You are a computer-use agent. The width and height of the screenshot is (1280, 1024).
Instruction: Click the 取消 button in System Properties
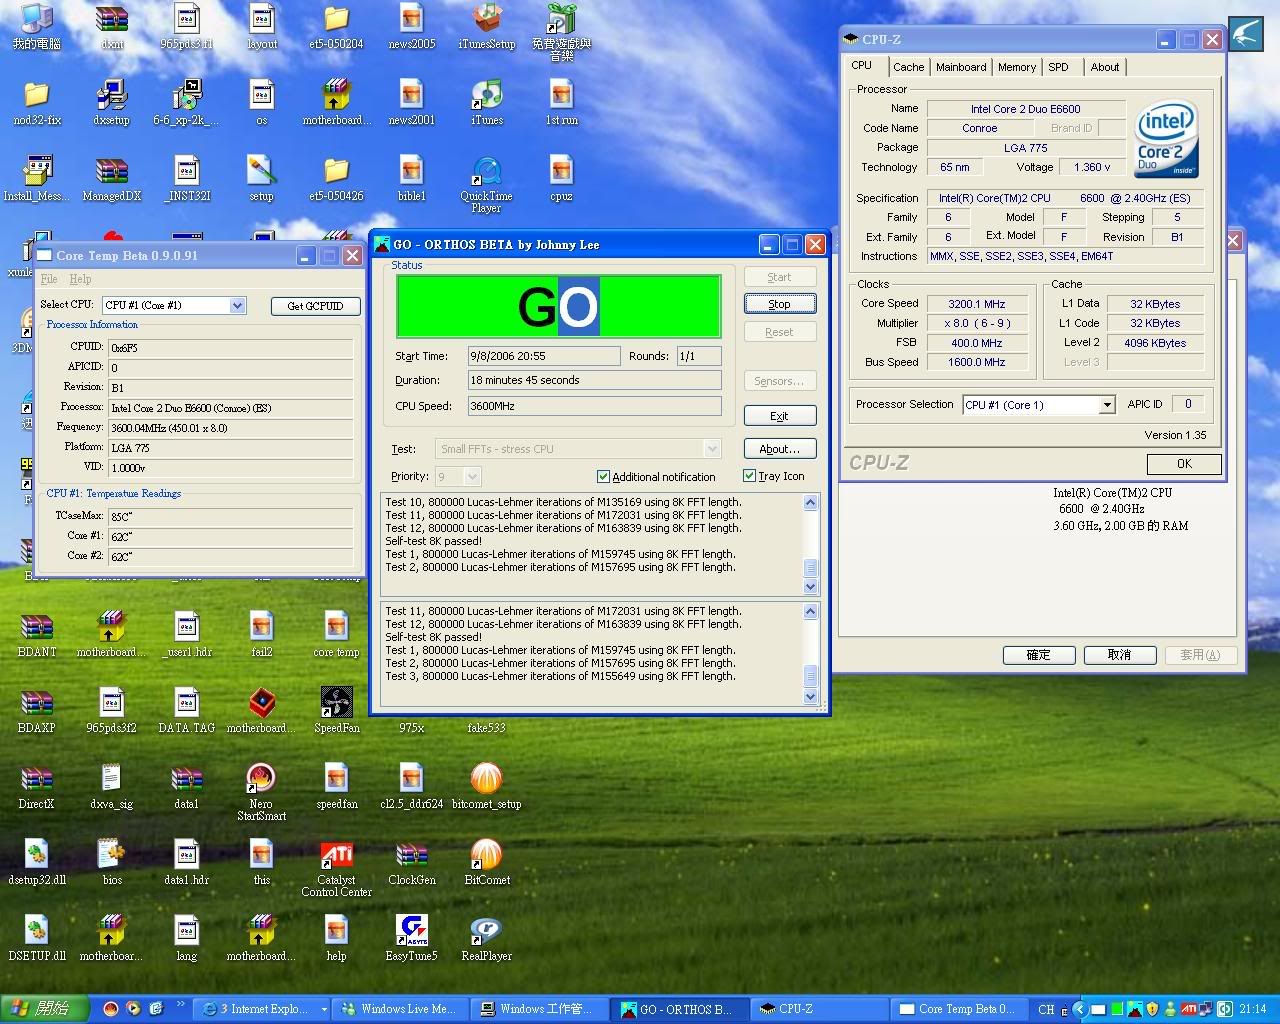(x=1119, y=655)
